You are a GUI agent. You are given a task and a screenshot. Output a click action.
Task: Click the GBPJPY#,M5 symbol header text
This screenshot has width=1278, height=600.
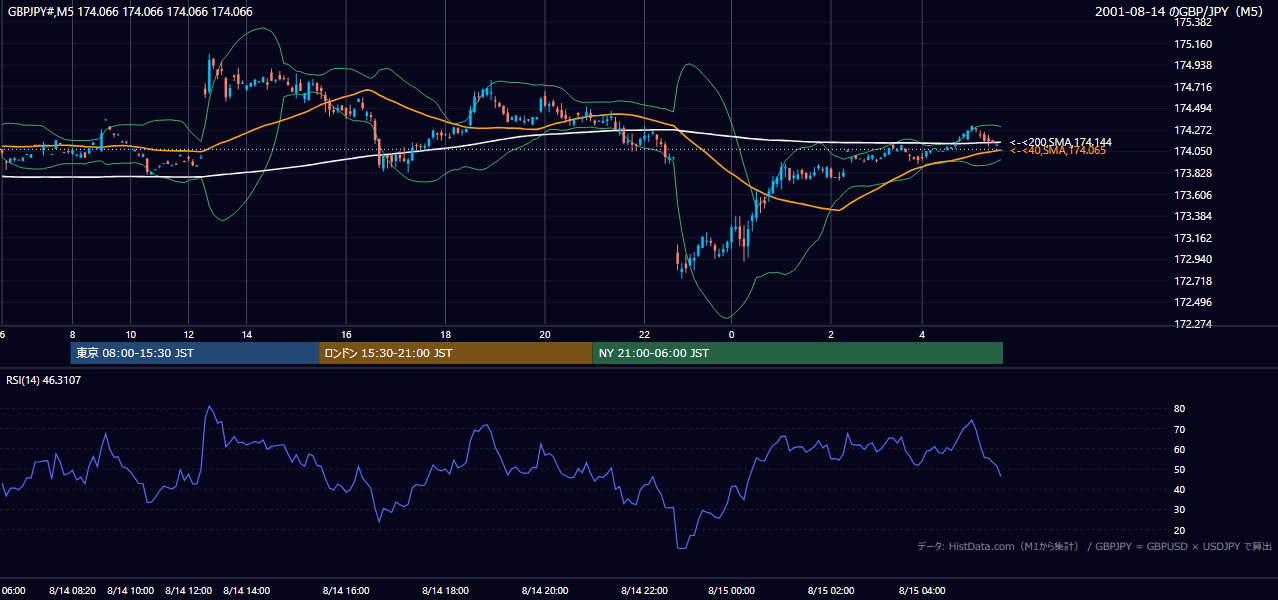point(130,12)
